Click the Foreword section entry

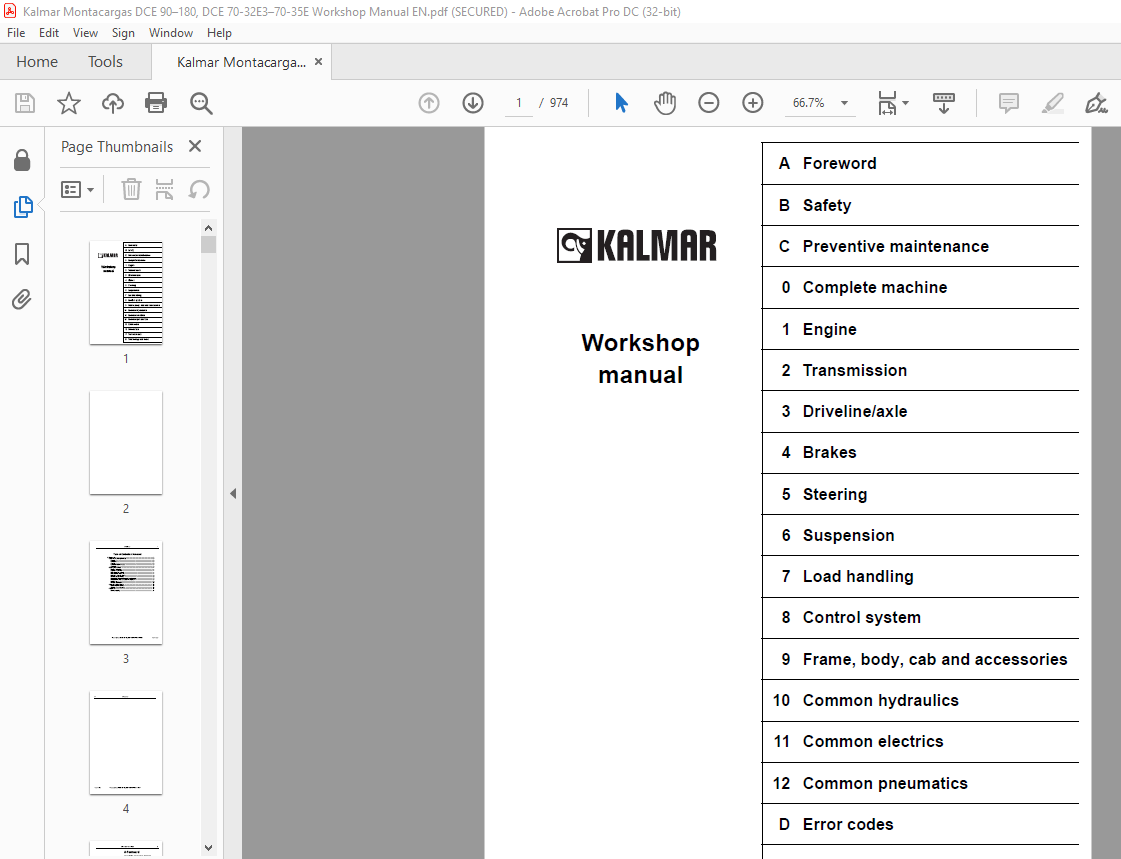920,164
